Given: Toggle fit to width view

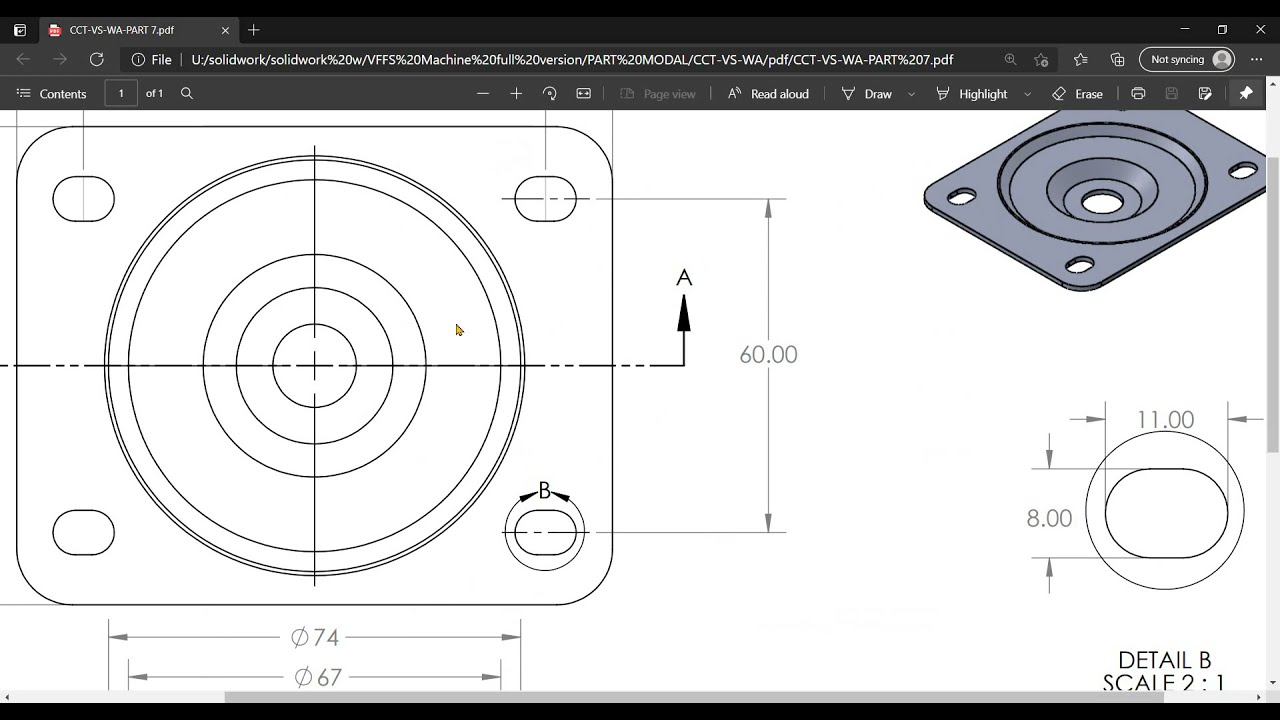Looking at the screenshot, I should pyautogui.click(x=584, y=94).
